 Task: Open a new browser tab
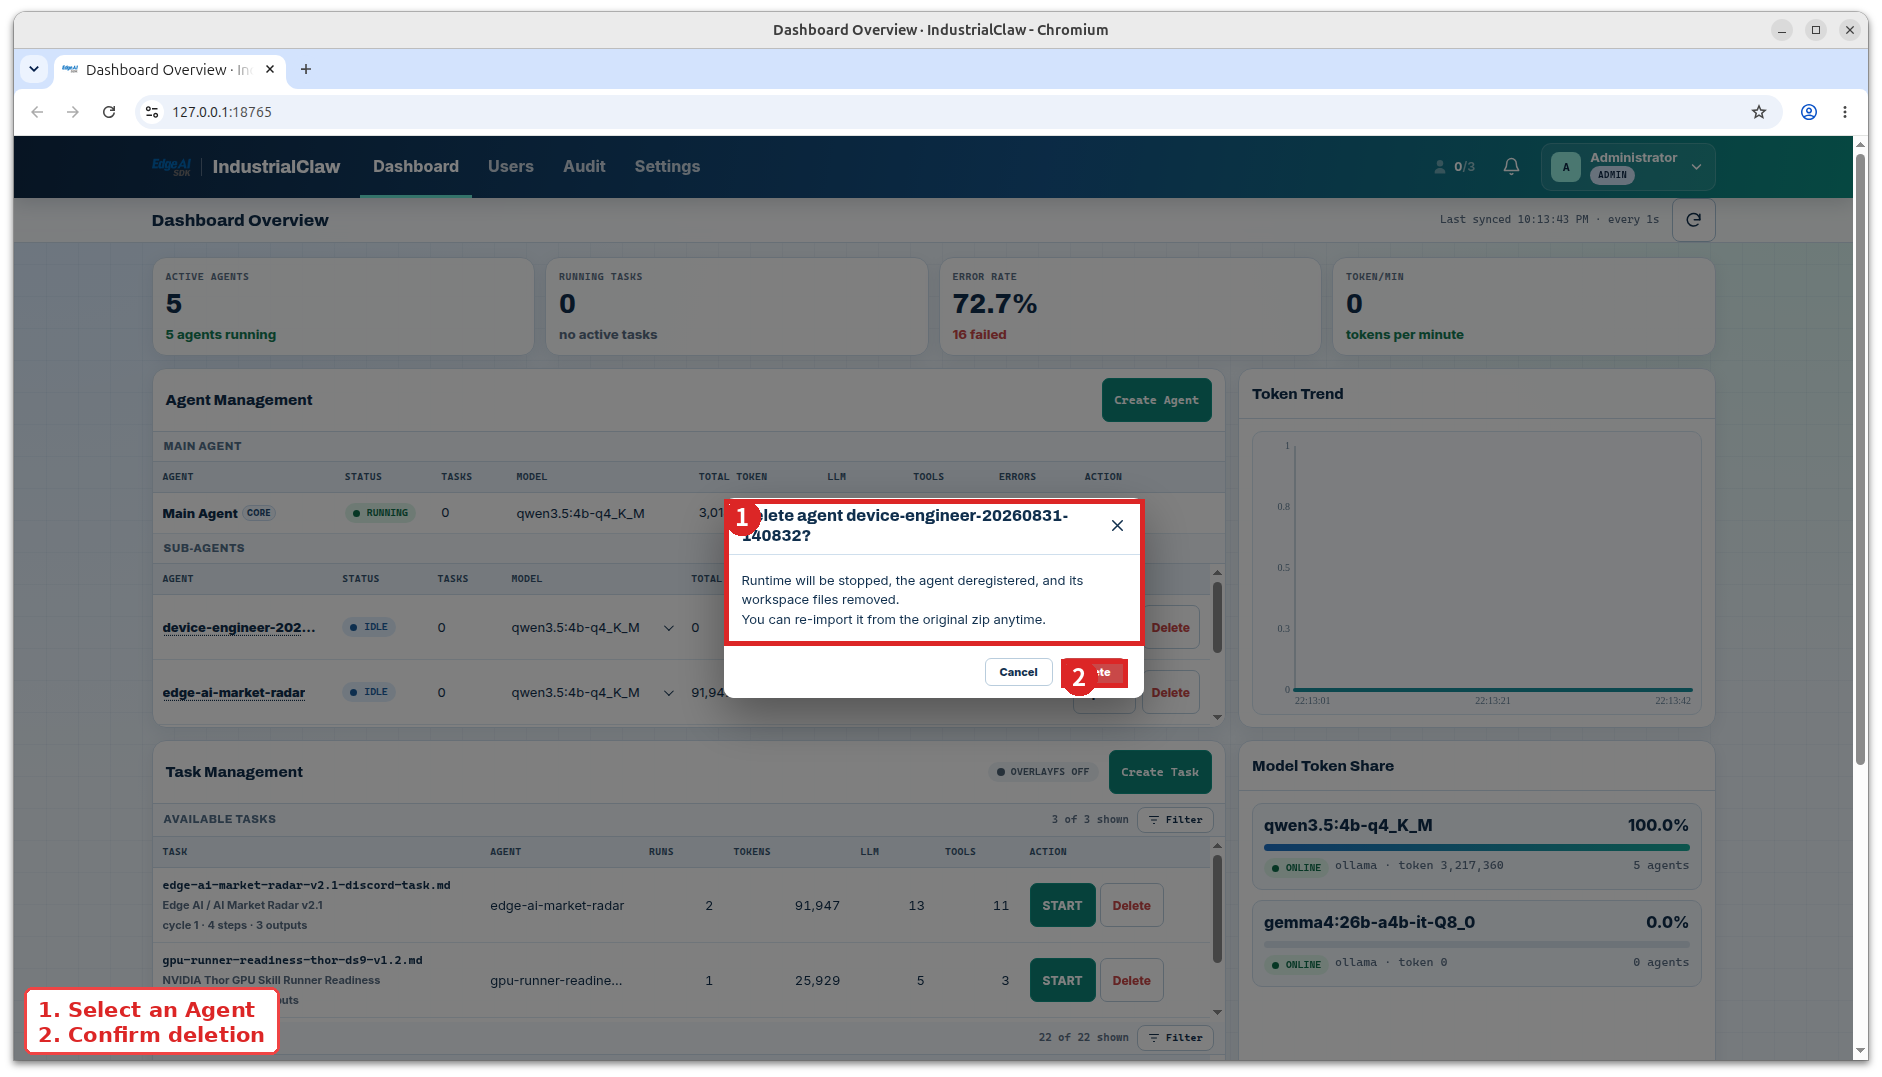[306, 69]
